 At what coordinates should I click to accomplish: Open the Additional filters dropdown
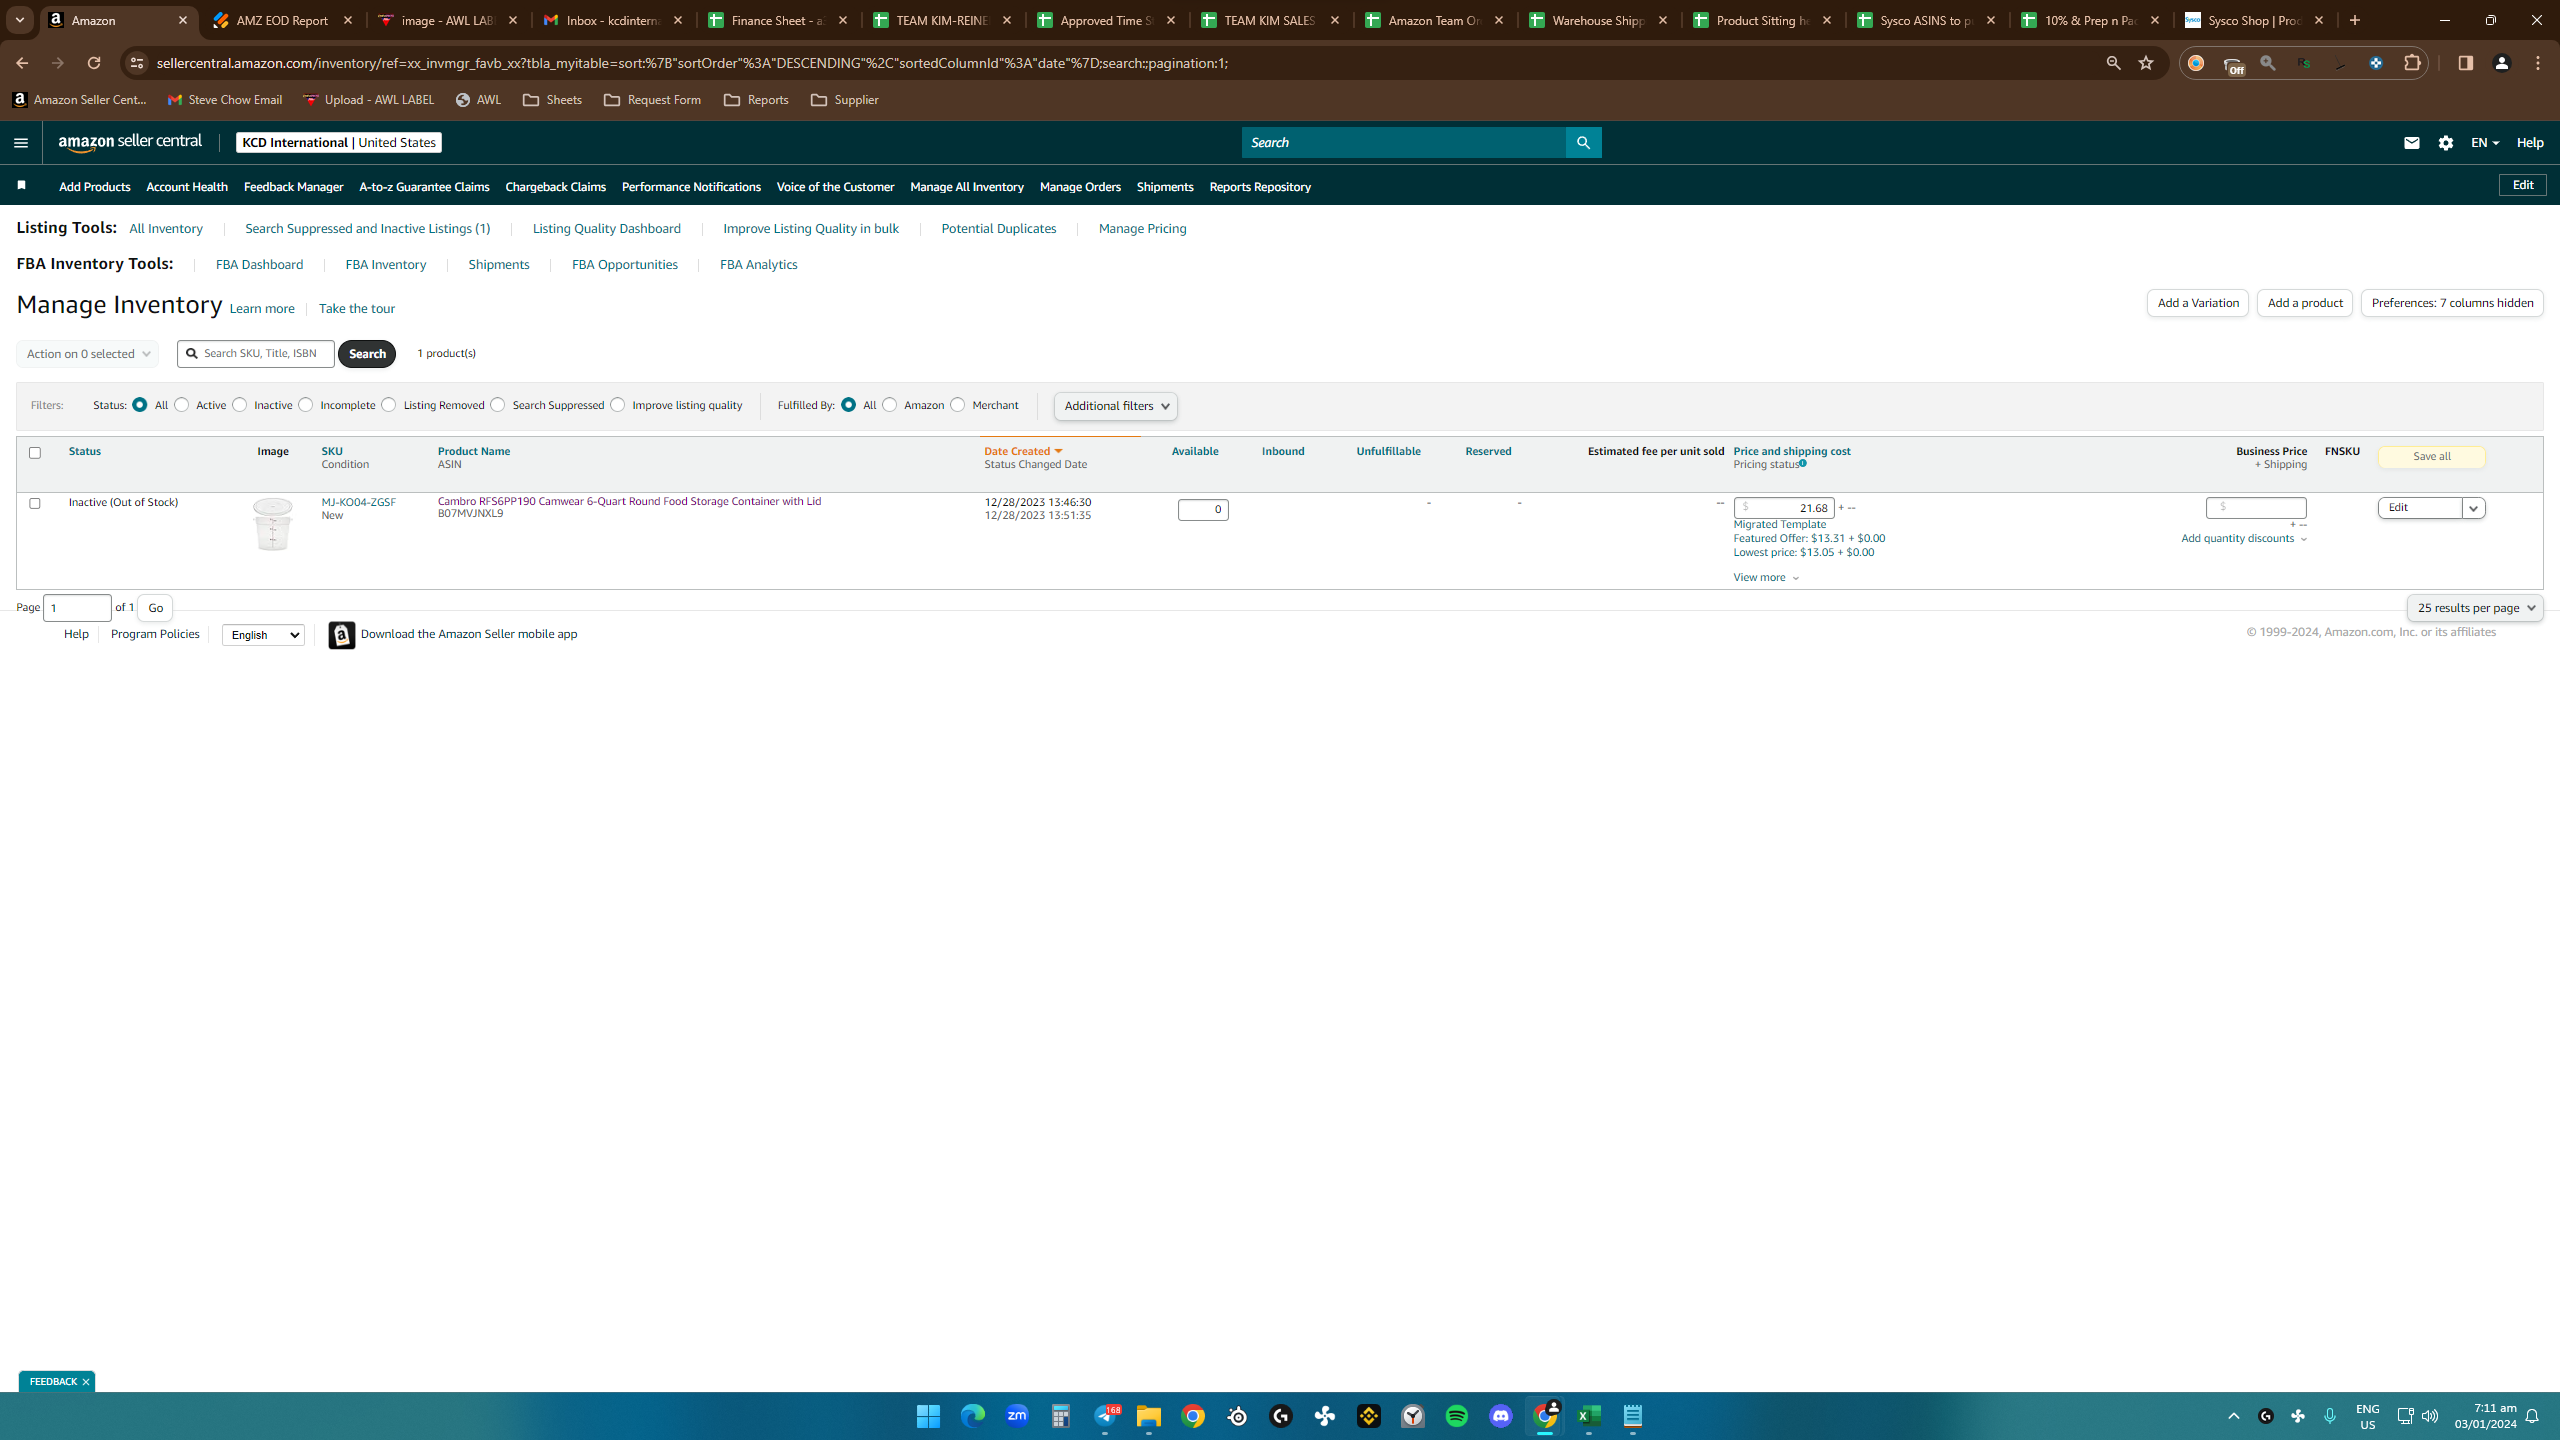point(1116,406)
